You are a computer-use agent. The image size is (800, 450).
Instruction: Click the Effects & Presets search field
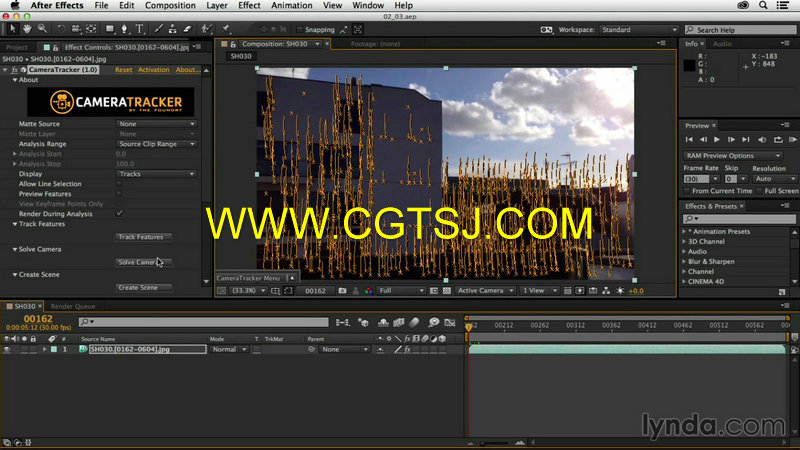[739, 219]
